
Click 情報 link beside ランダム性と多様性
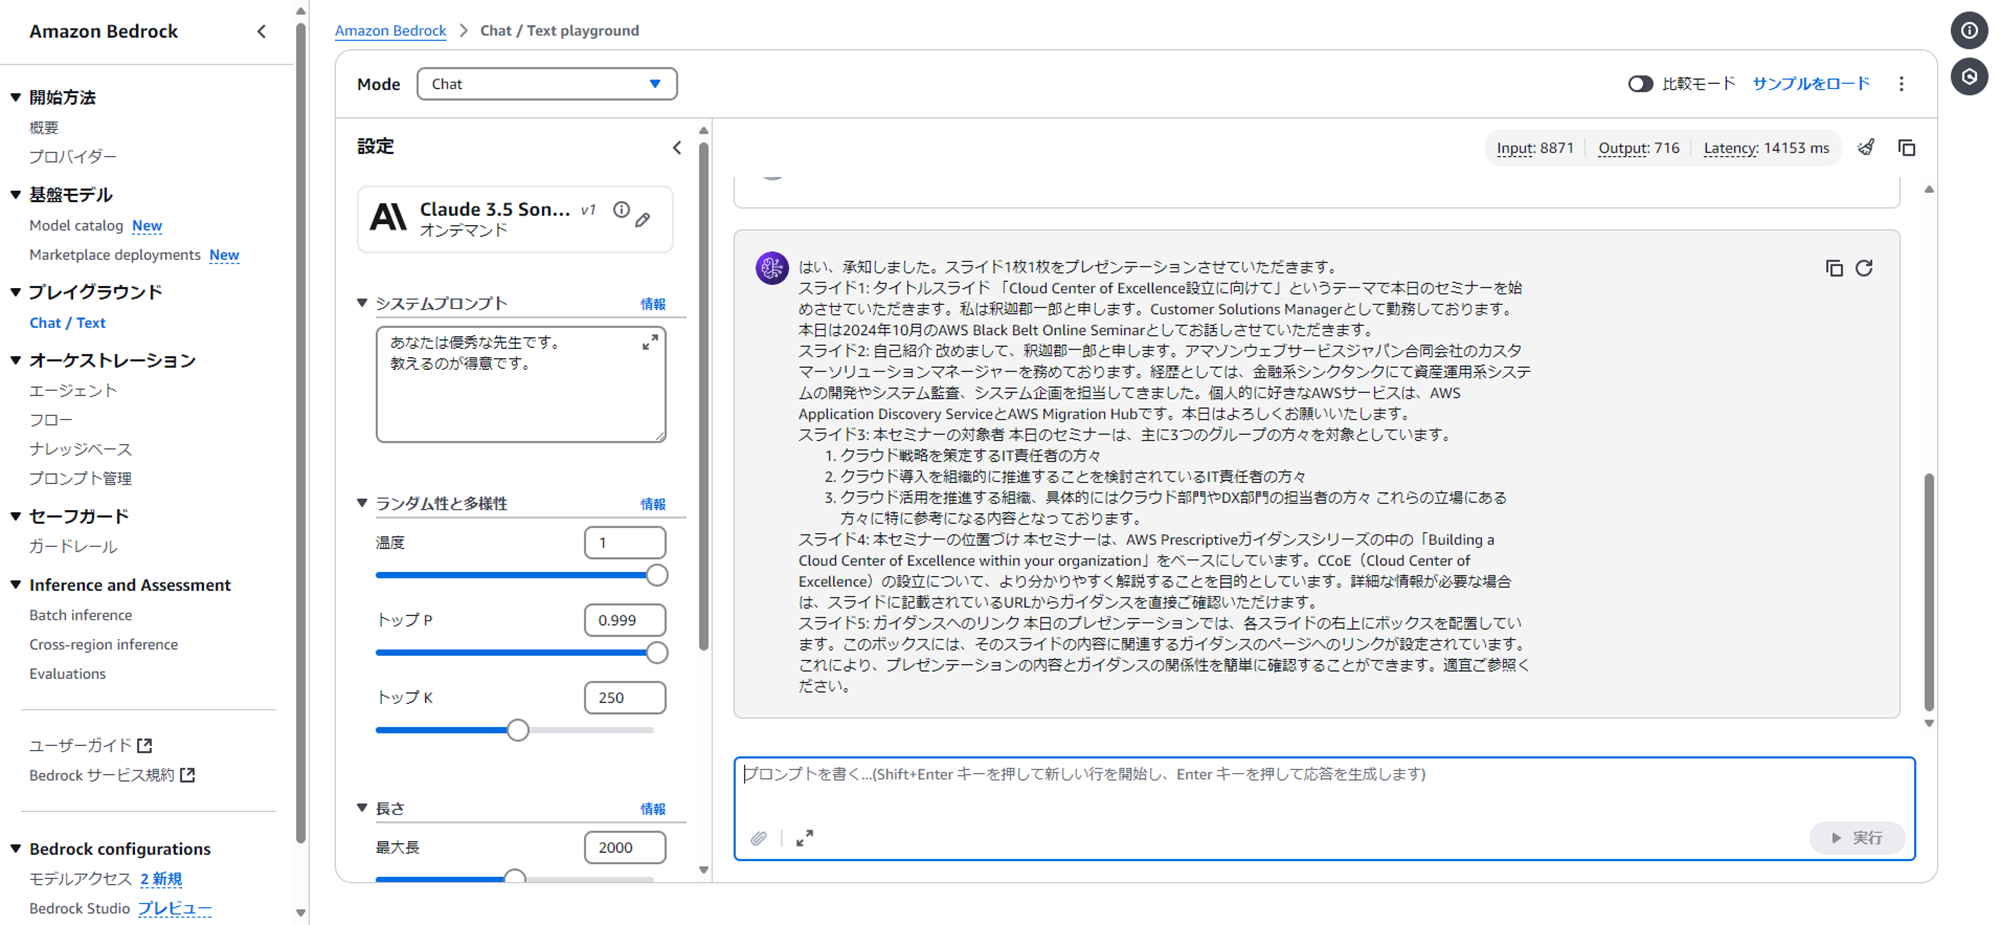[x=653, y=504]
